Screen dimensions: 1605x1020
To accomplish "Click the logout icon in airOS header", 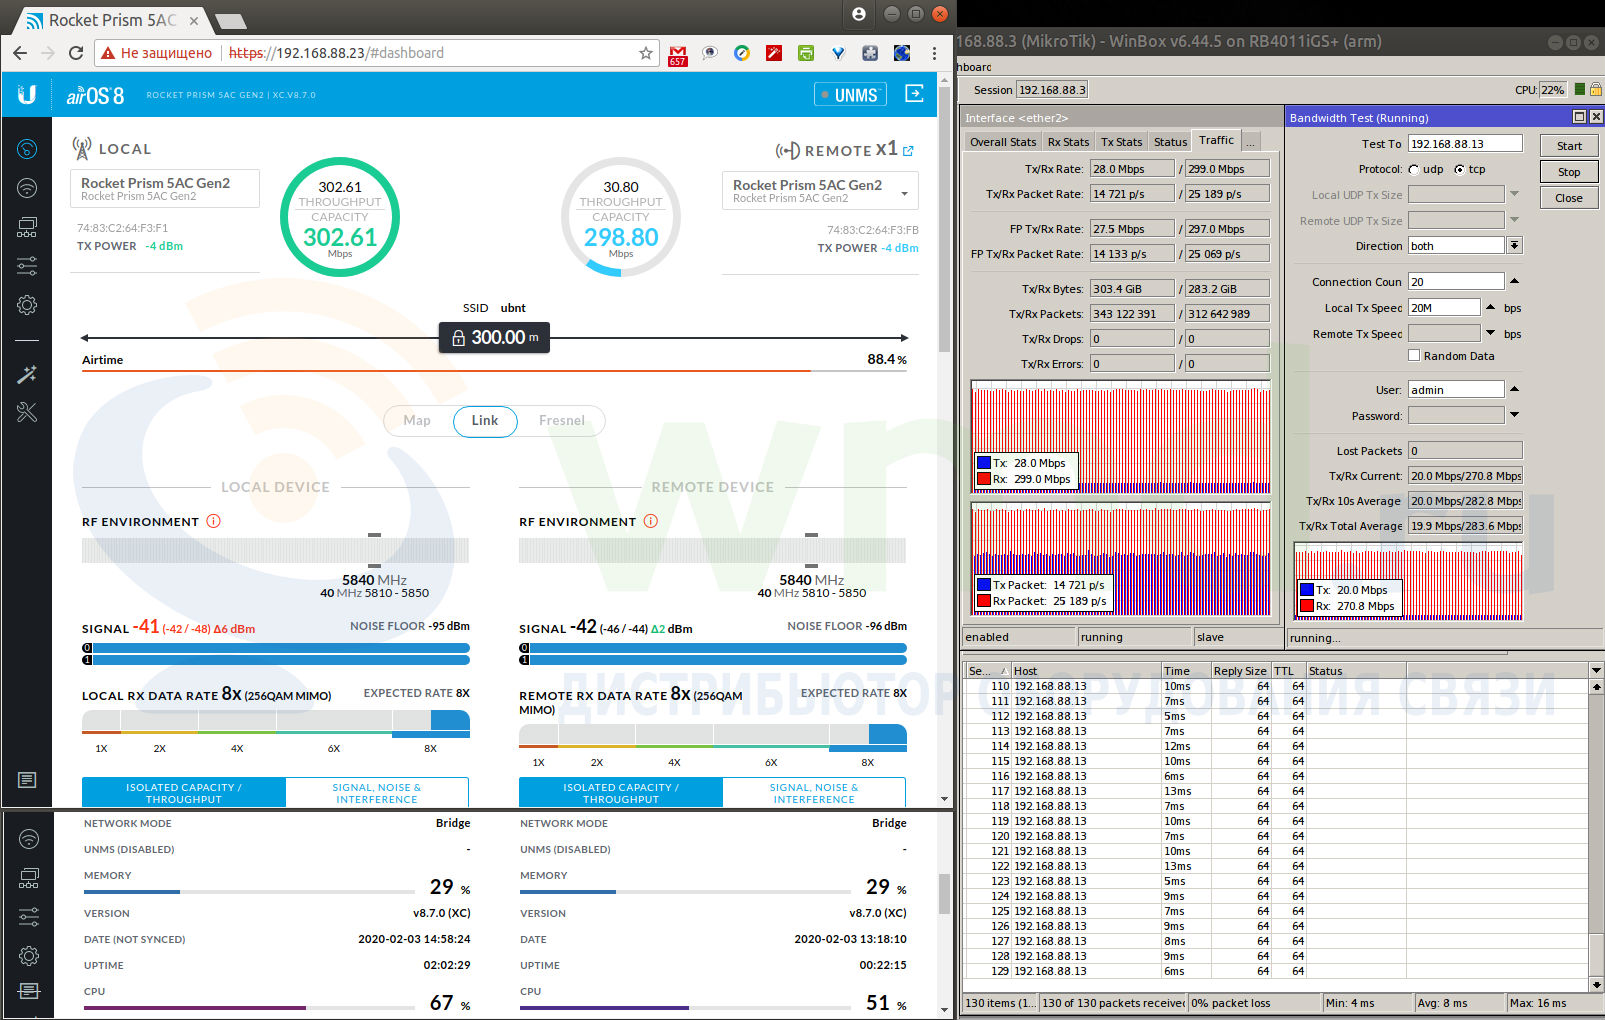I will [x=914, y=93].
